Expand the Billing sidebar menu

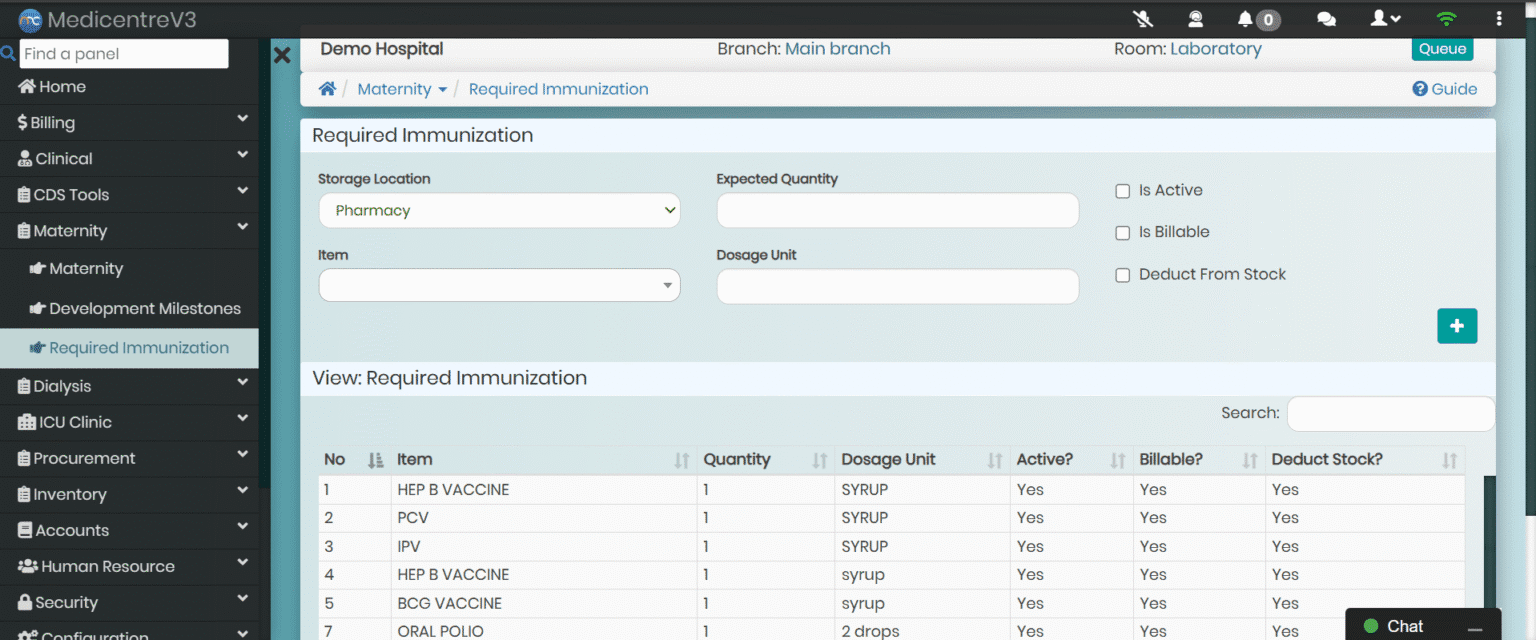(x=129, y=123)
